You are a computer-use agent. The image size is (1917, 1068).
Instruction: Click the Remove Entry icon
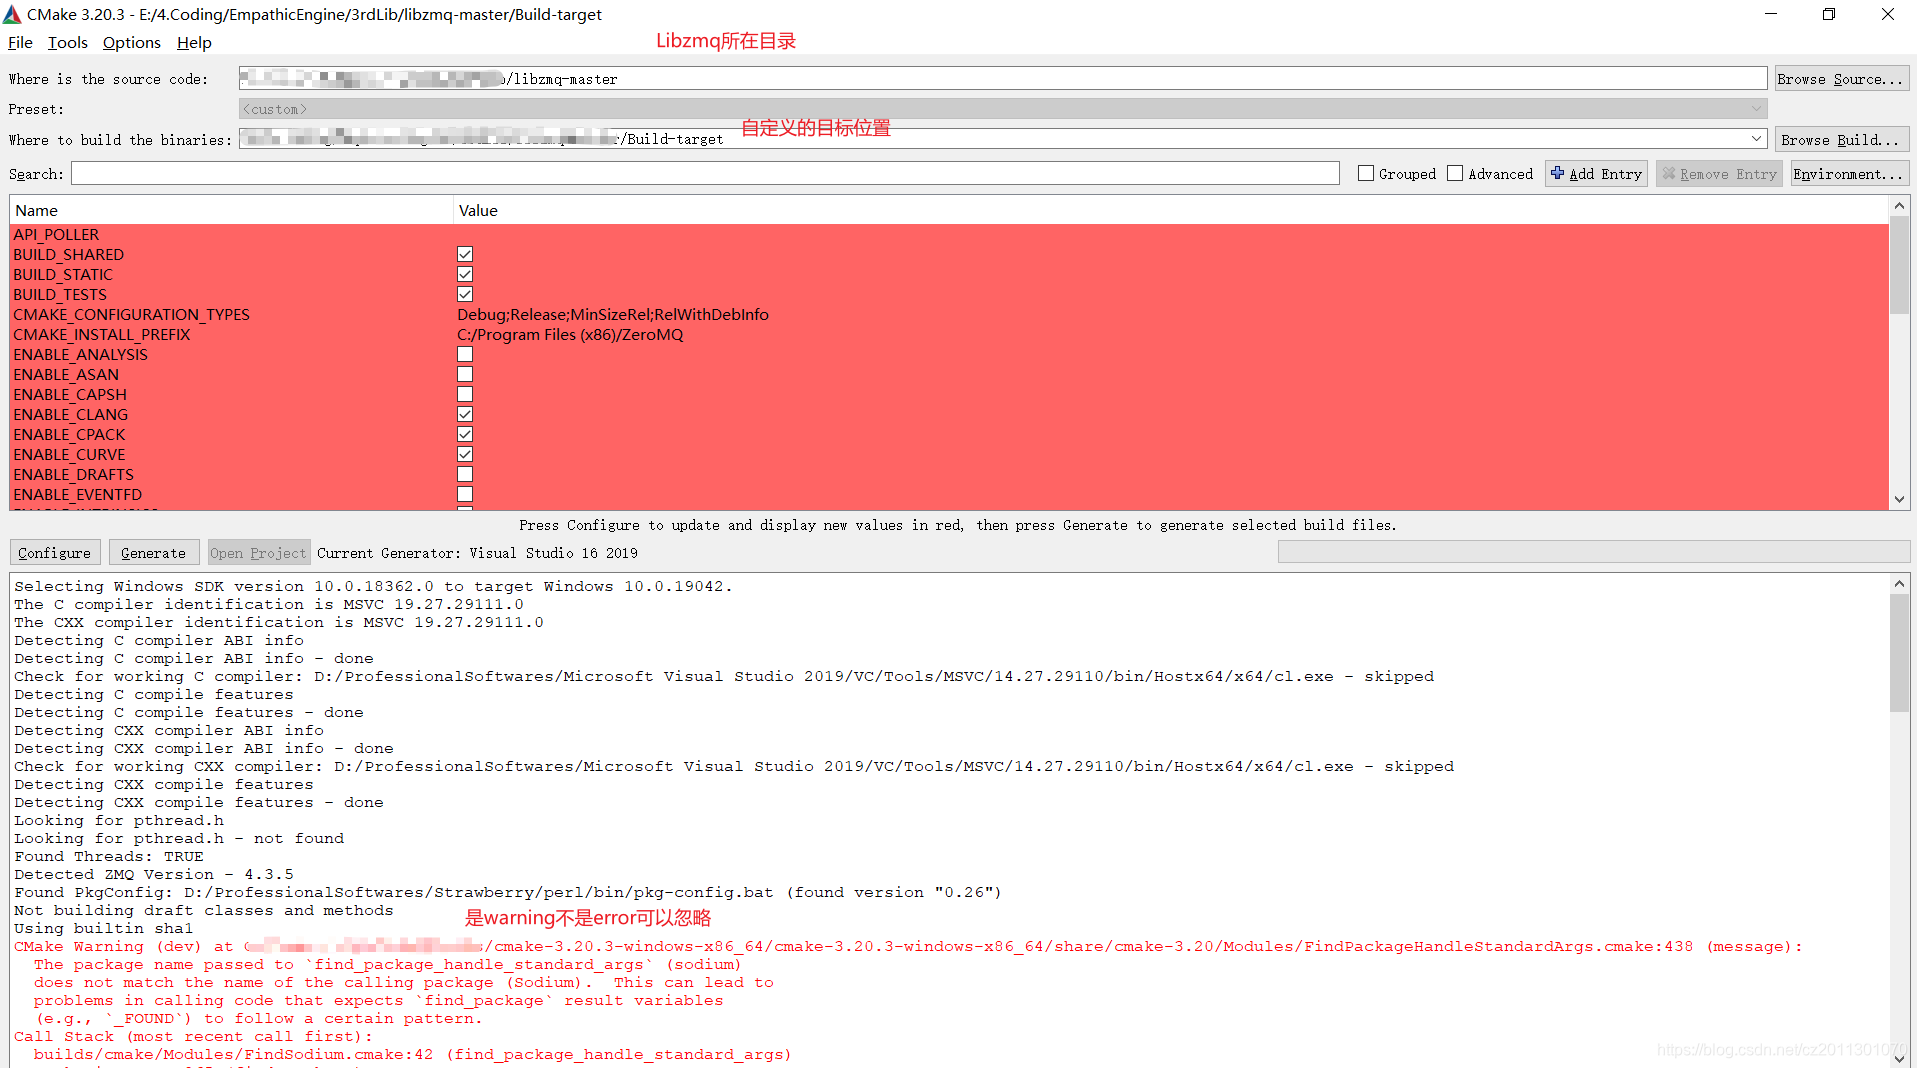point(1669,173)
